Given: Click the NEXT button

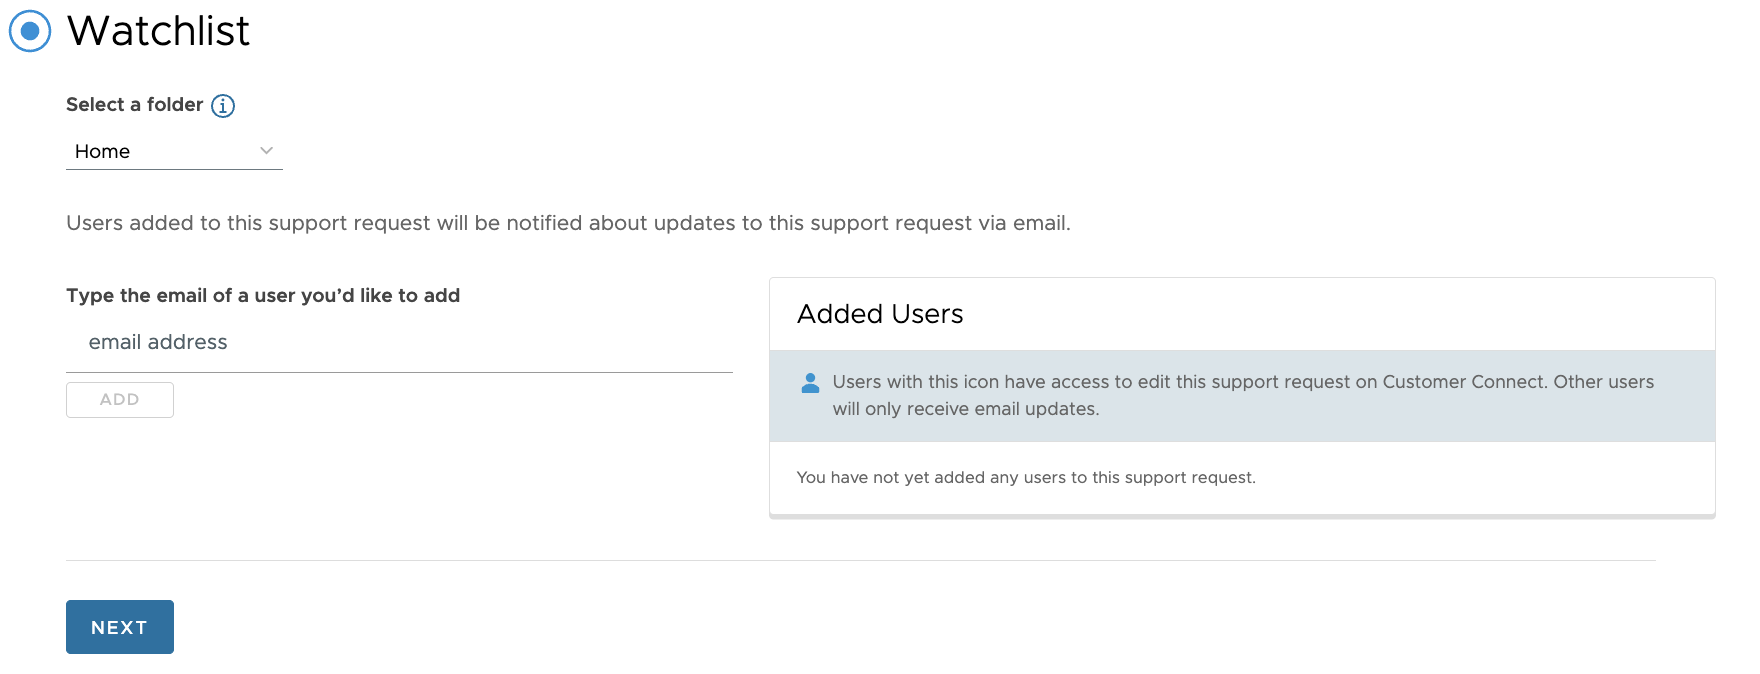Looking at the screenshot, I should click(x=120, y=627).
